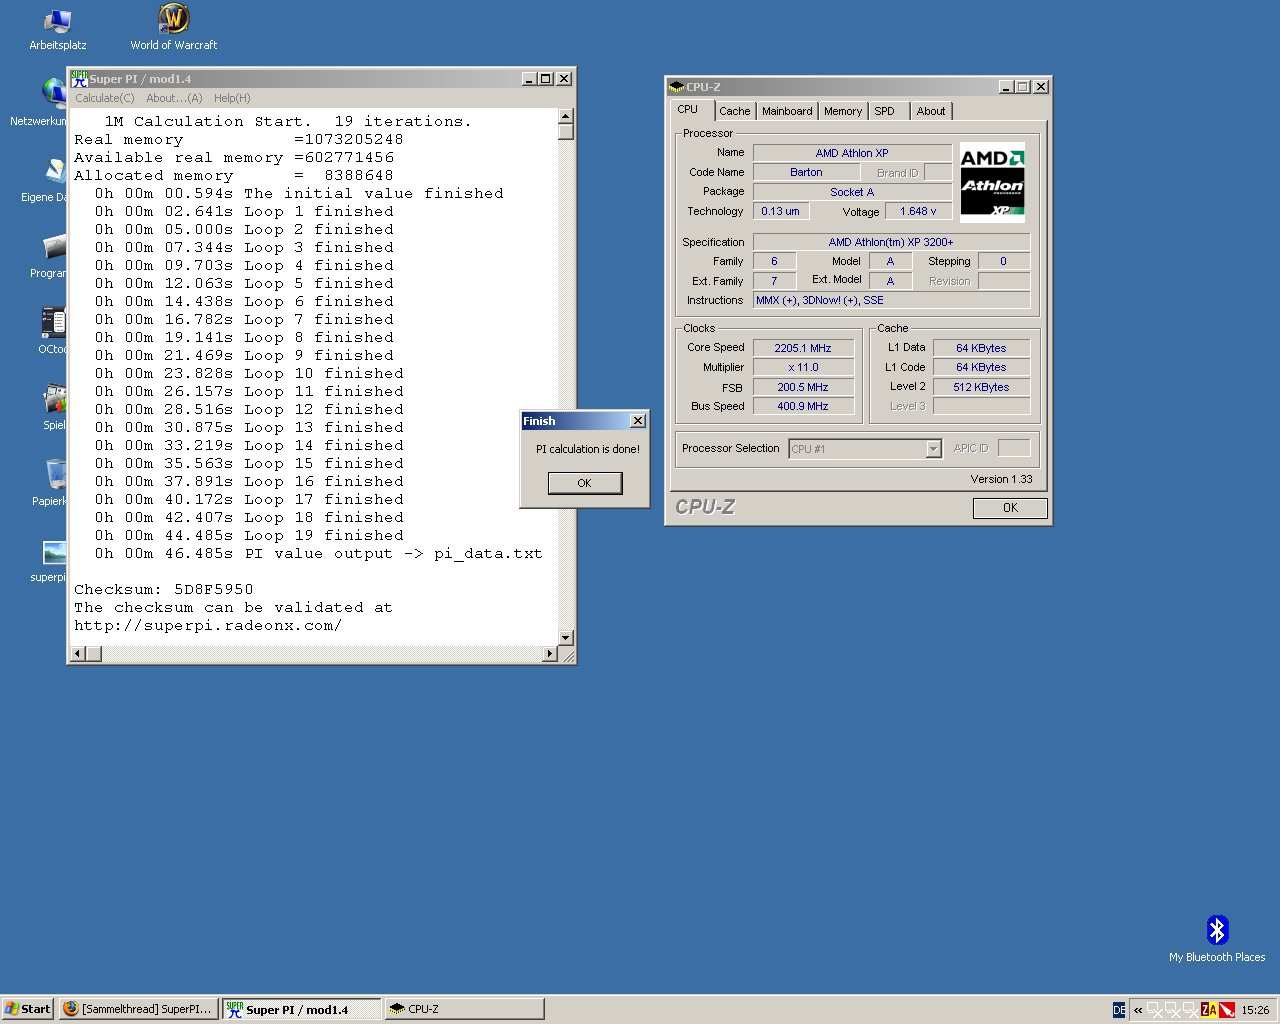Click the Super PI / mod1.4 taskbar button
The width and height of the screenshot is (1280, 1024).
point(301,1009)
